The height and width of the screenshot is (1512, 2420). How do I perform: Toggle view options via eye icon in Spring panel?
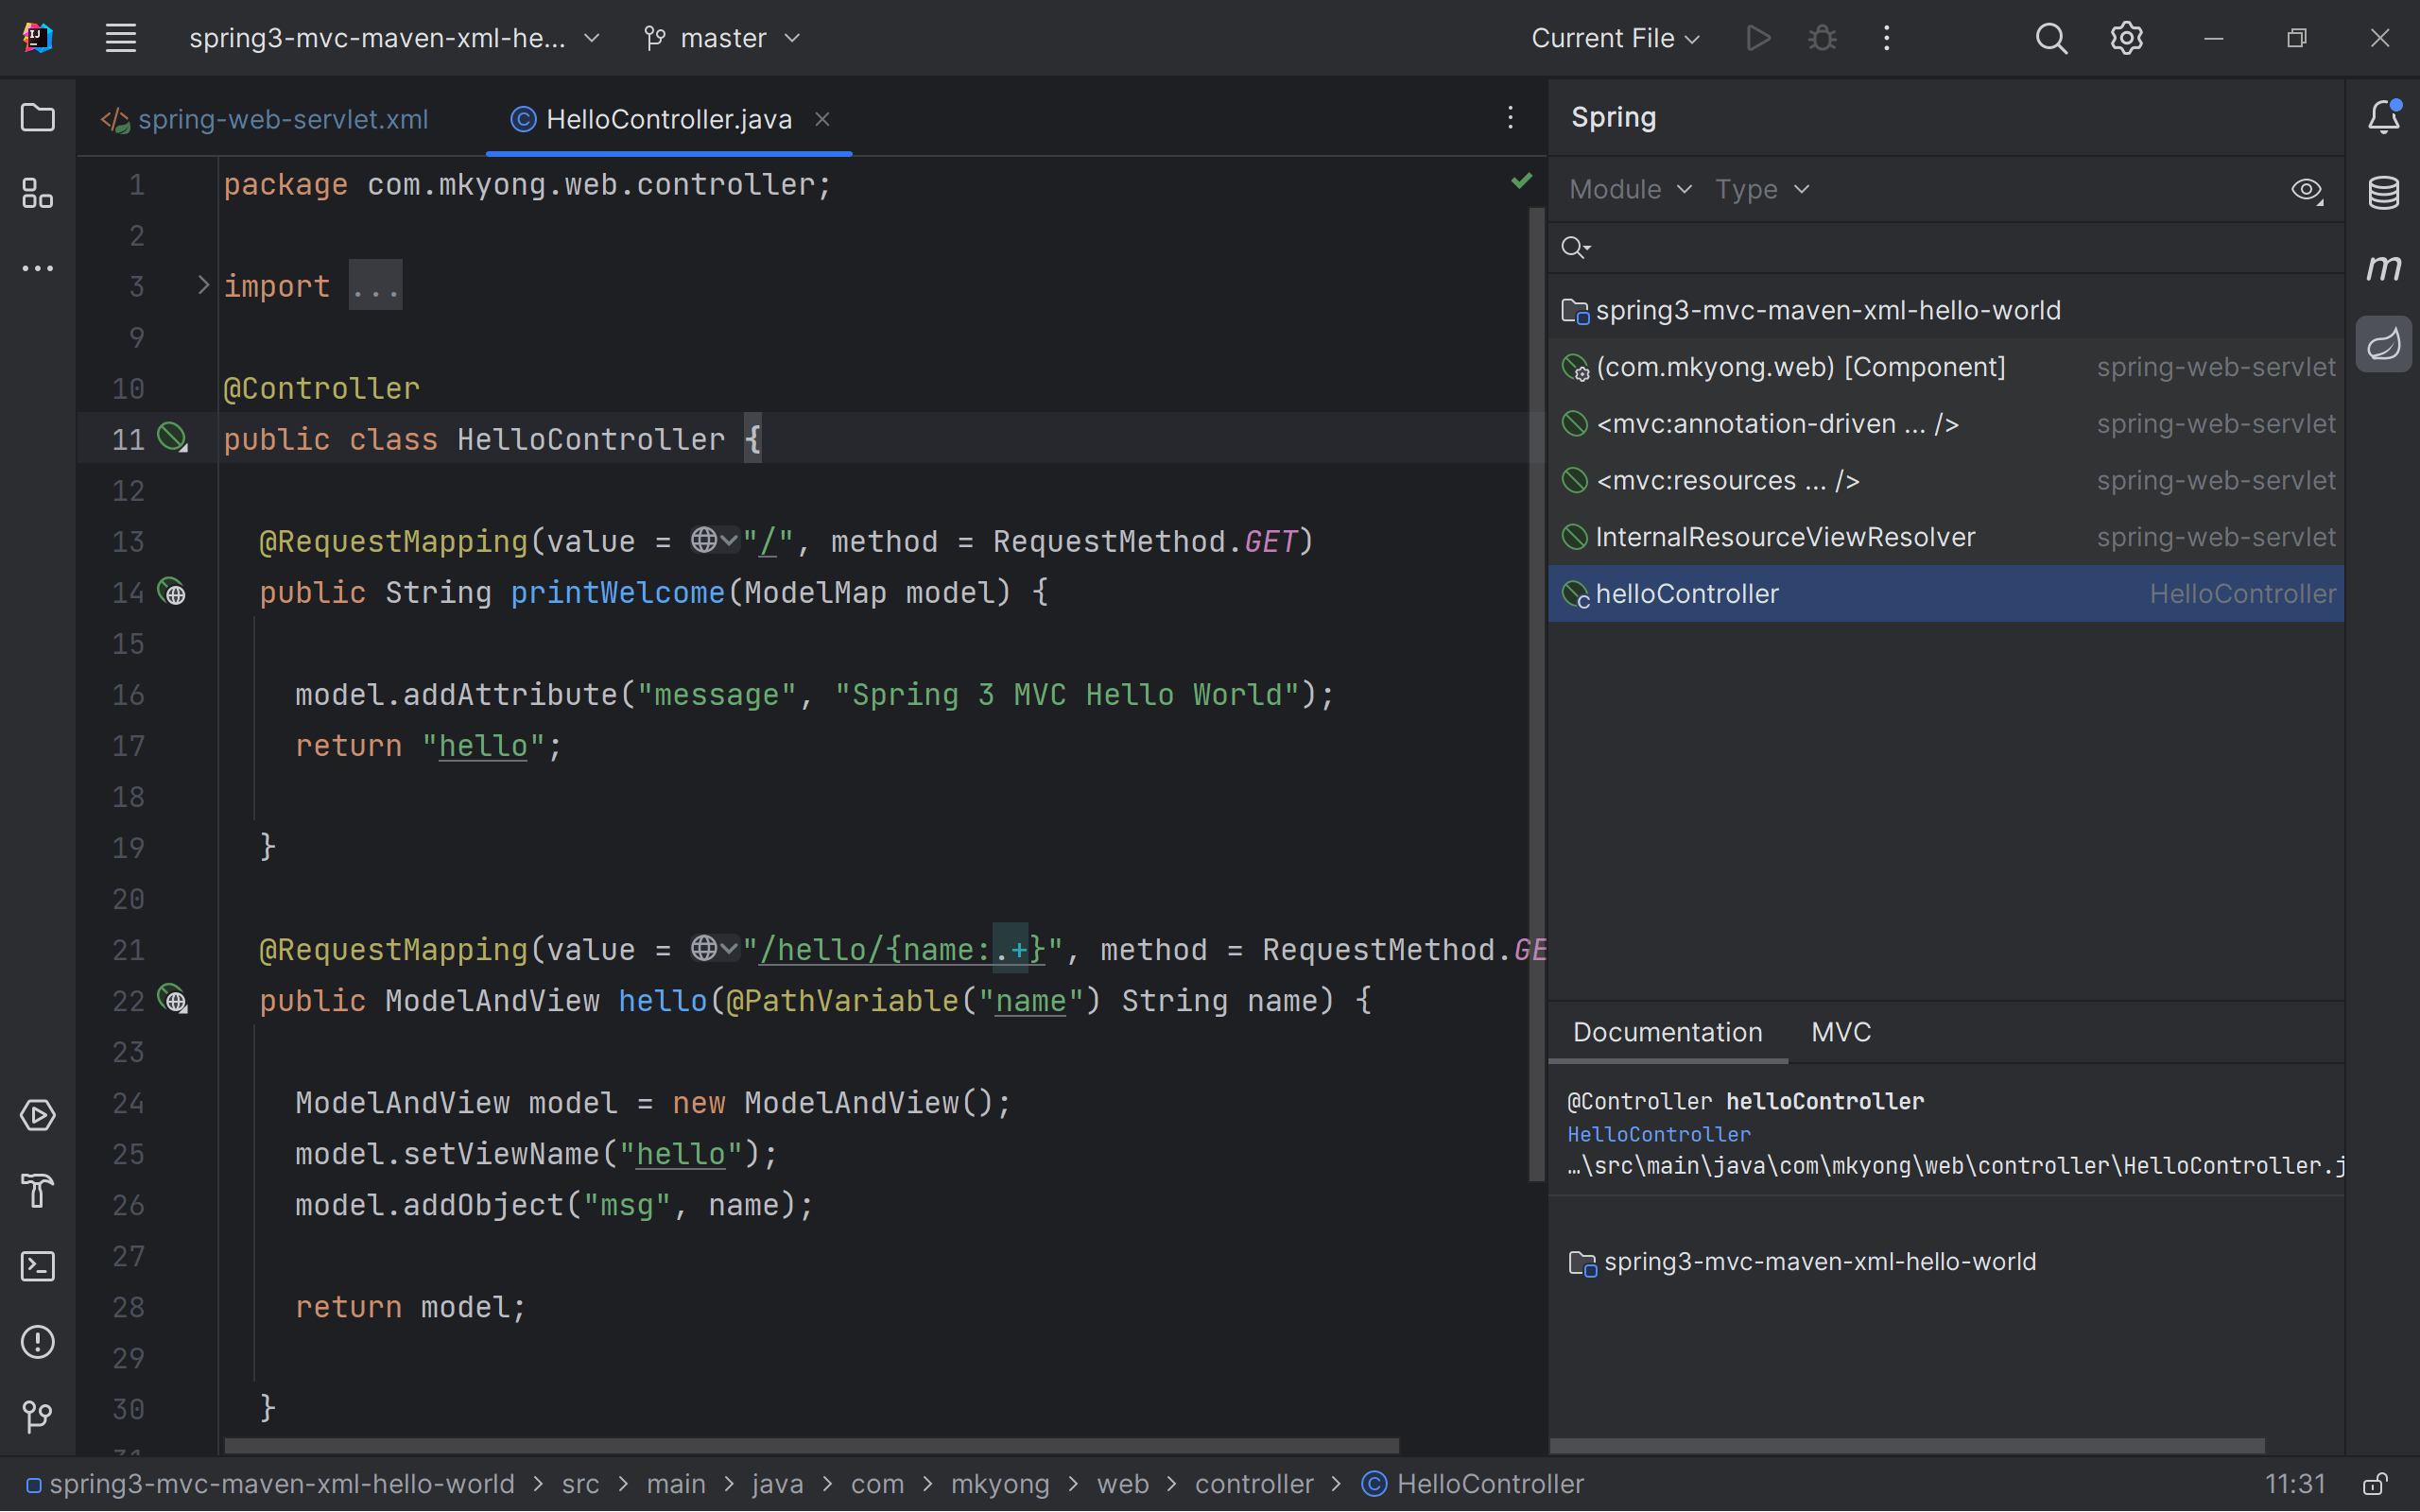click(2307, 190)
